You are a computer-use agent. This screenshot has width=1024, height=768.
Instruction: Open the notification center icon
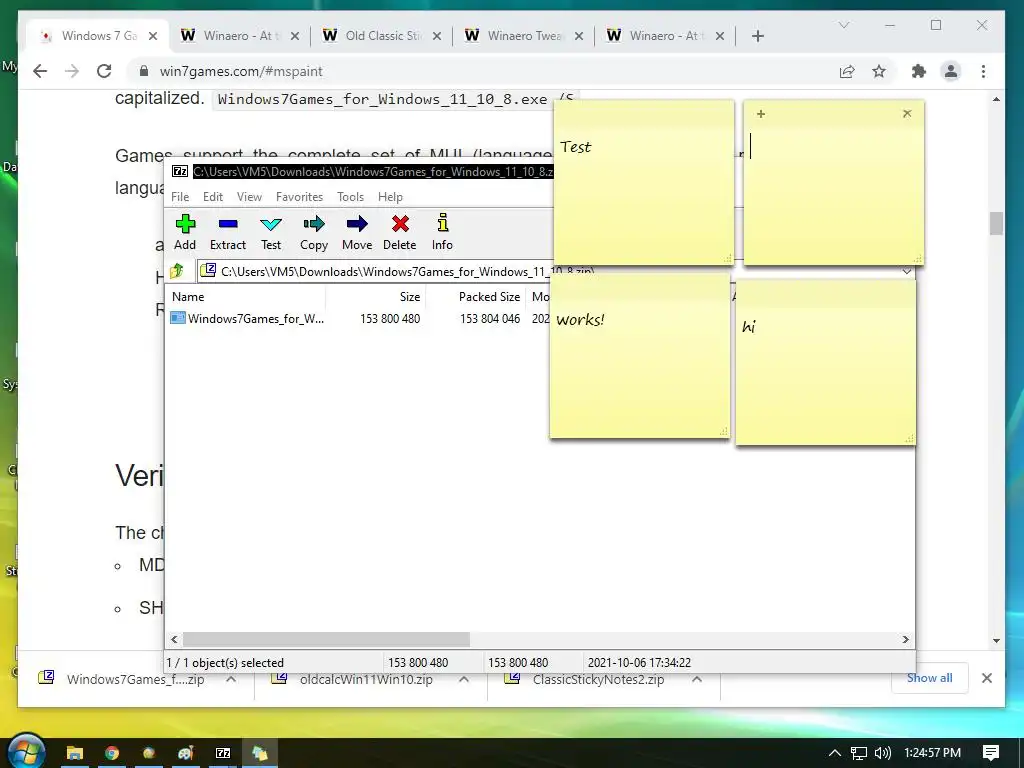coord(991,753)
